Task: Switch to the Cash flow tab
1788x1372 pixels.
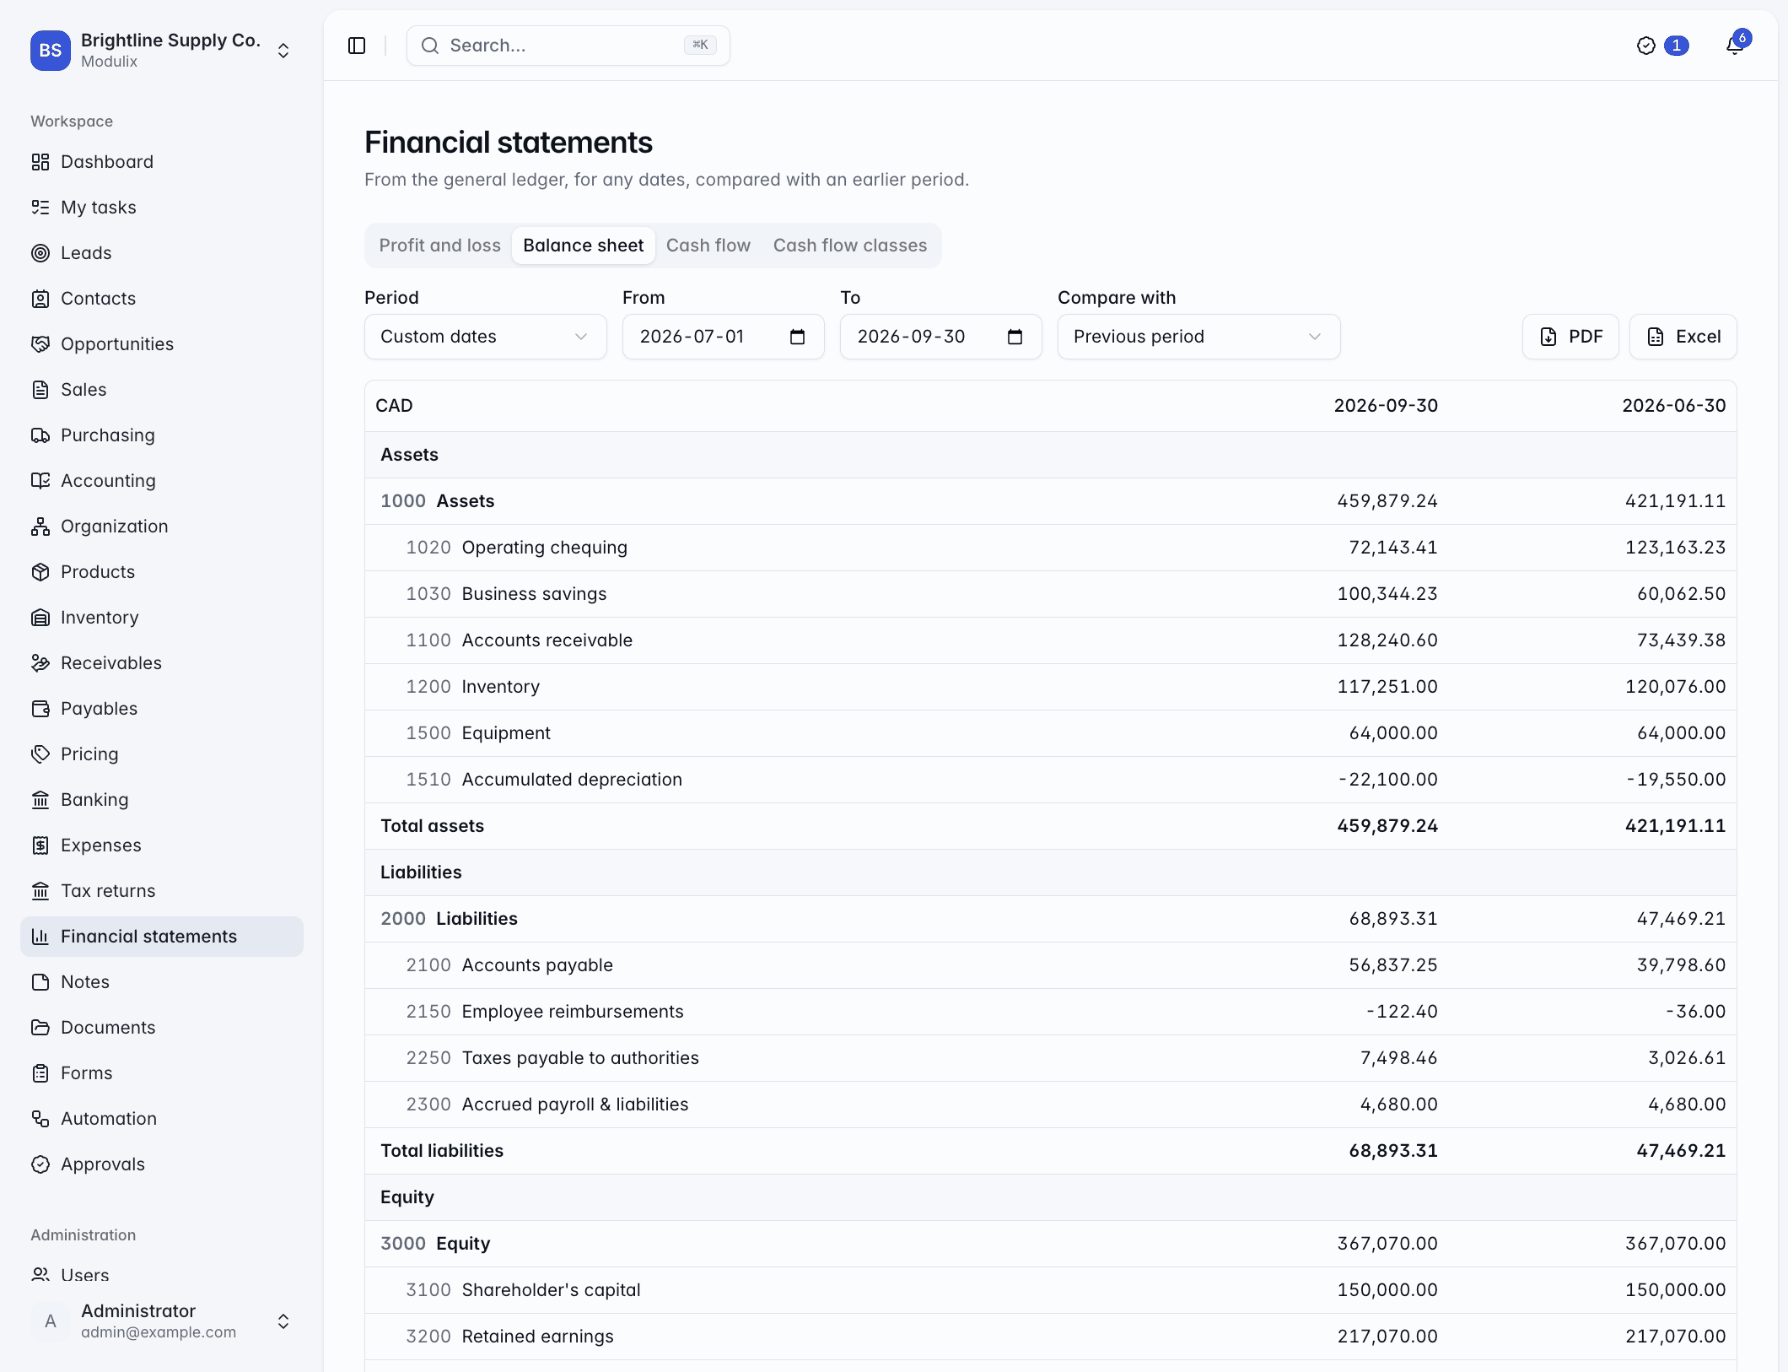Action: click(708, 246)
